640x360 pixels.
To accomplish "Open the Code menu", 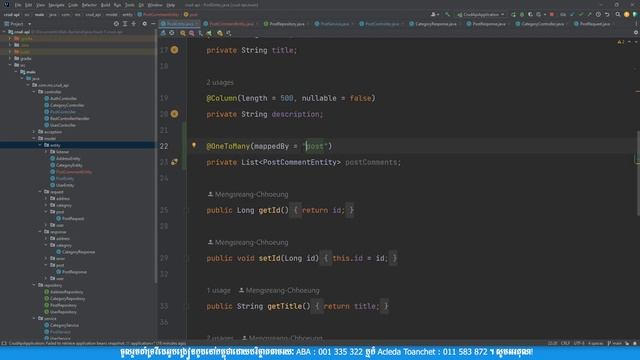I will pyautogui.click(x=73, y=5).
